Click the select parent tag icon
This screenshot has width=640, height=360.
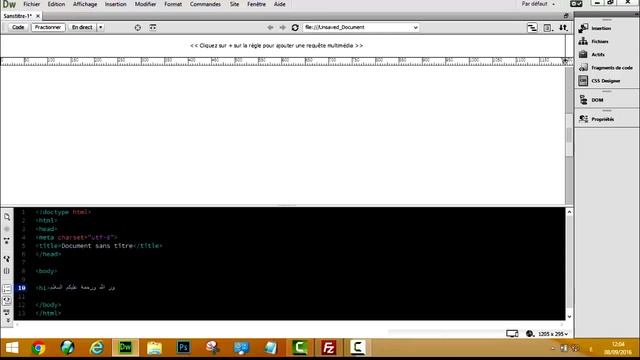7,259
